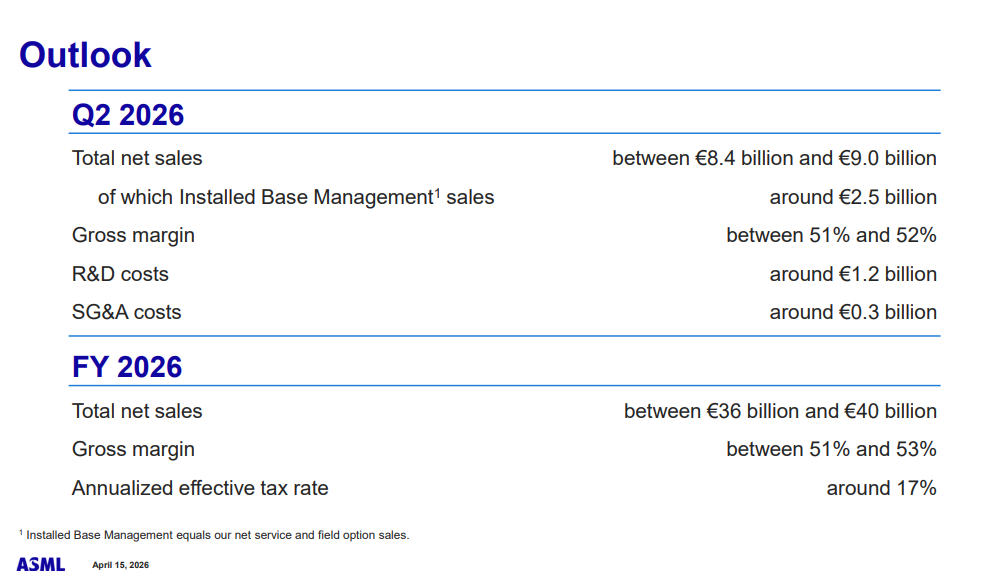Select the around €1.2 billion value
The height and width of the screenshot is (582, 991).
tap(852, 274)
